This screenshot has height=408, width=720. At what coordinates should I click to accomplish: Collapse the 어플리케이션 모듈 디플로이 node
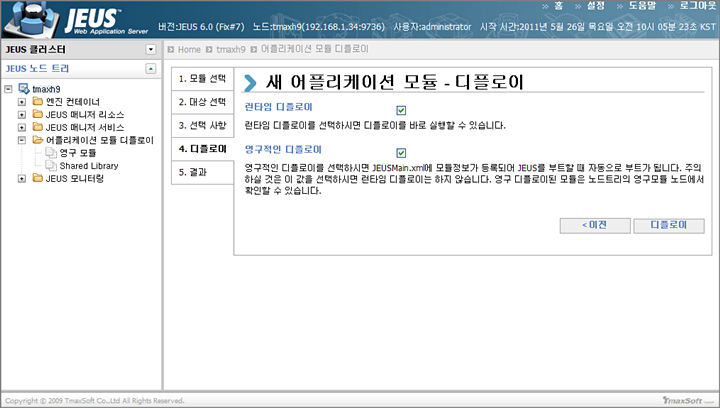(22, 140)
